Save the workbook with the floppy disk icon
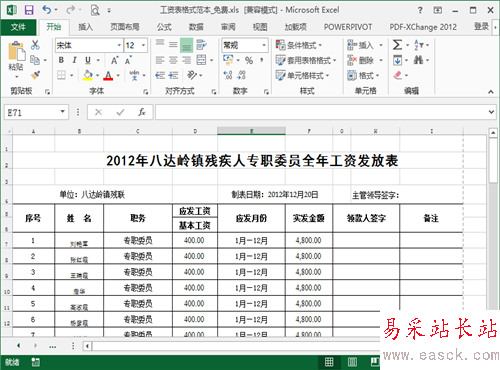Screen dimensions: 500x370 (29, 10)
